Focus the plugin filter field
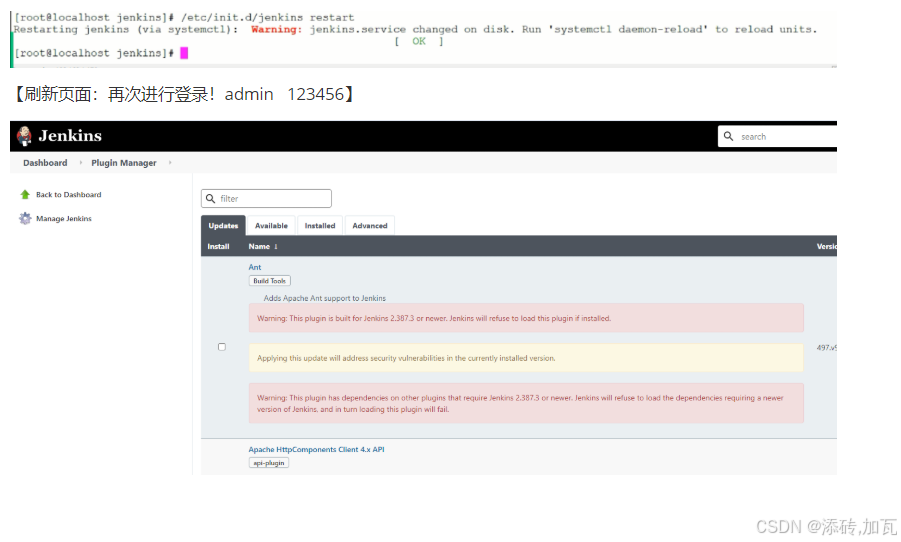Viewport: 901px width, 542px height. pos(266,198)
